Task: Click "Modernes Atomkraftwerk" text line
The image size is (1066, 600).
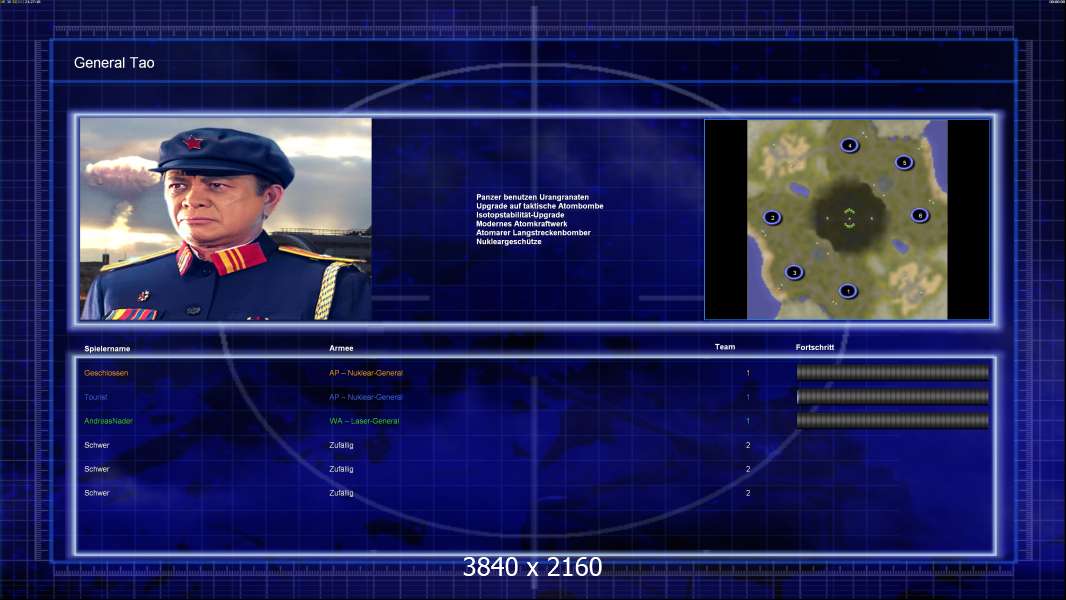Action: pyautogui.click(x=521, y=224)
